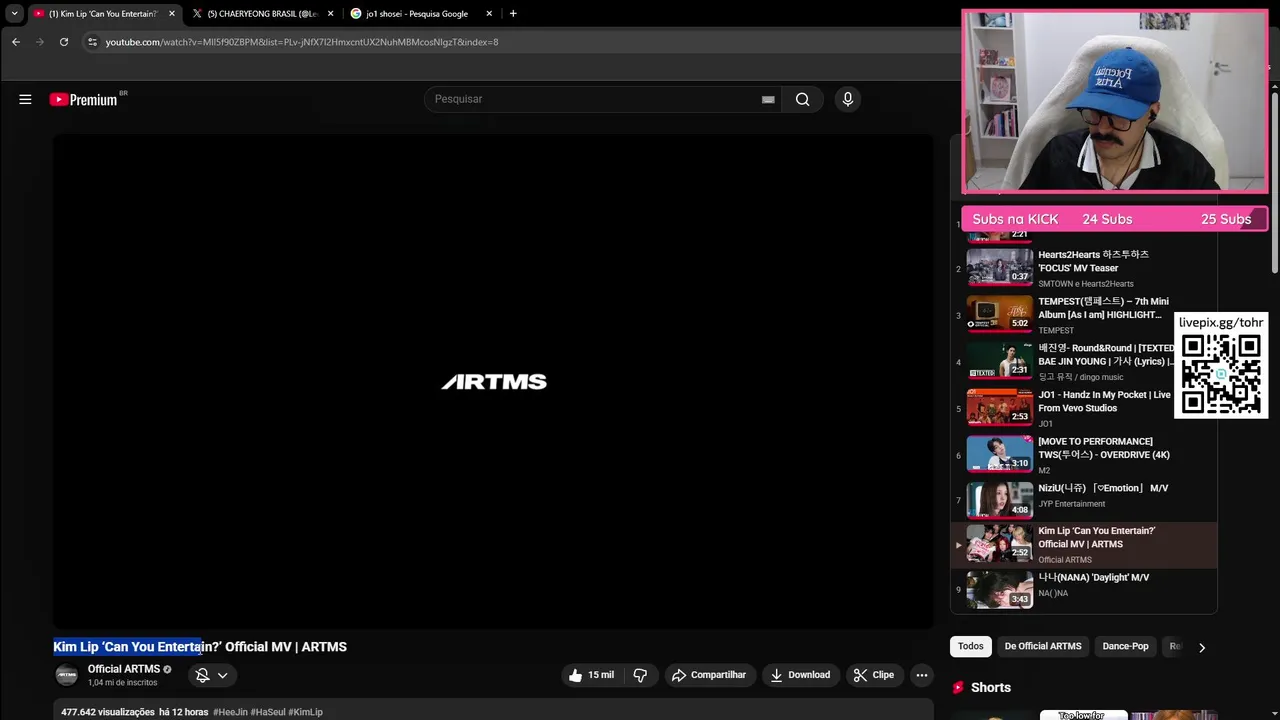Open the browser tab search dropdown
Viewport: 1280px width, 720px height.
(x=14, y=14)
